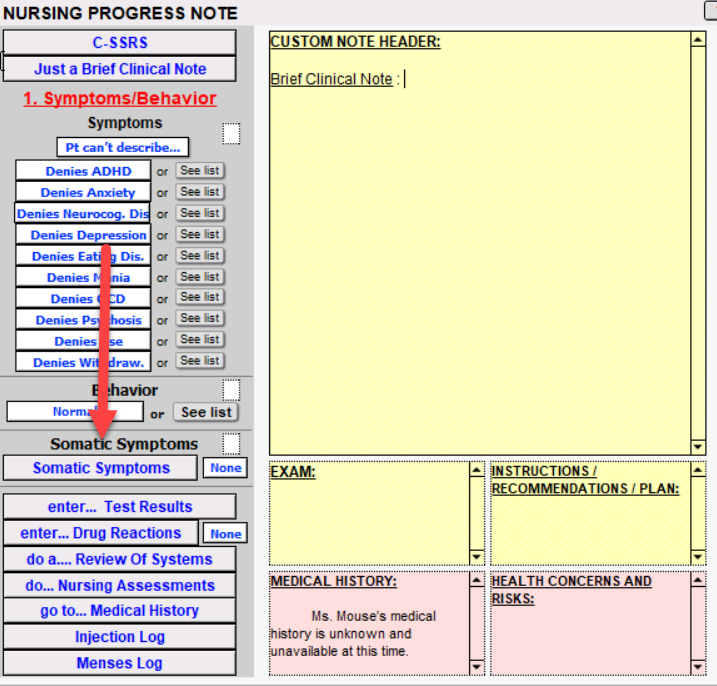Viewport: 717px width, 686px height.
Task: Tick the checkbox beside the Symptoms heading
Action: 231,133
